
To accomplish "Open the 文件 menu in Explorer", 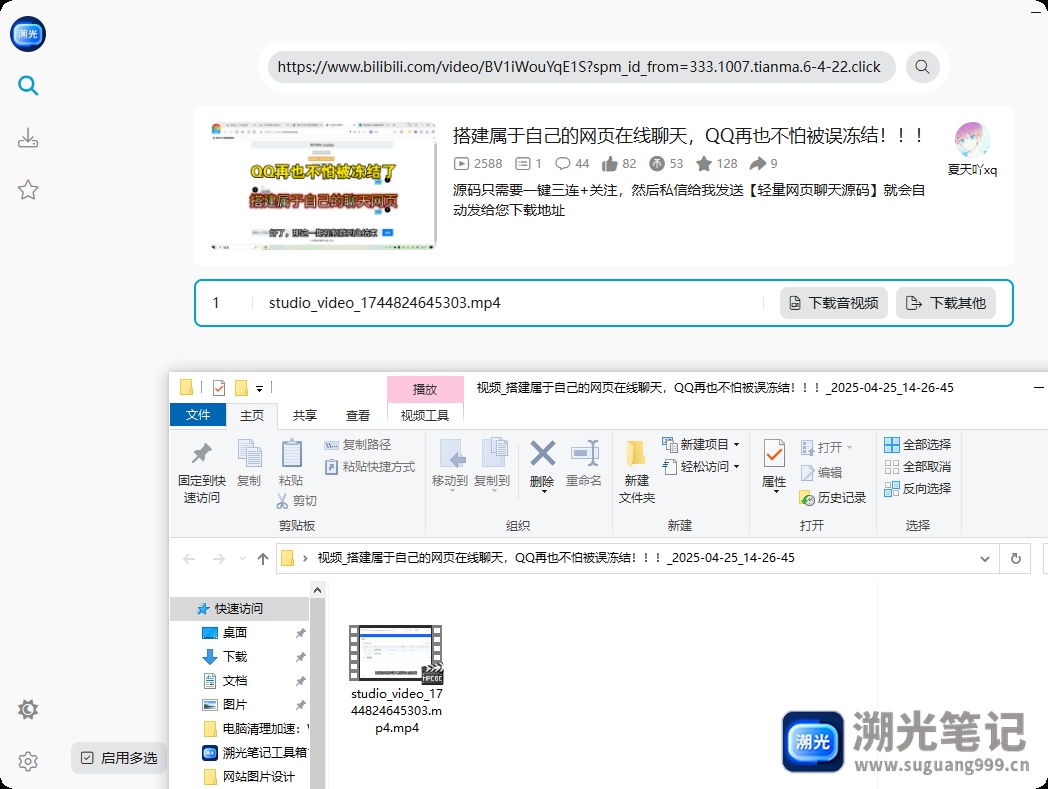I will (x=198, y=415).
